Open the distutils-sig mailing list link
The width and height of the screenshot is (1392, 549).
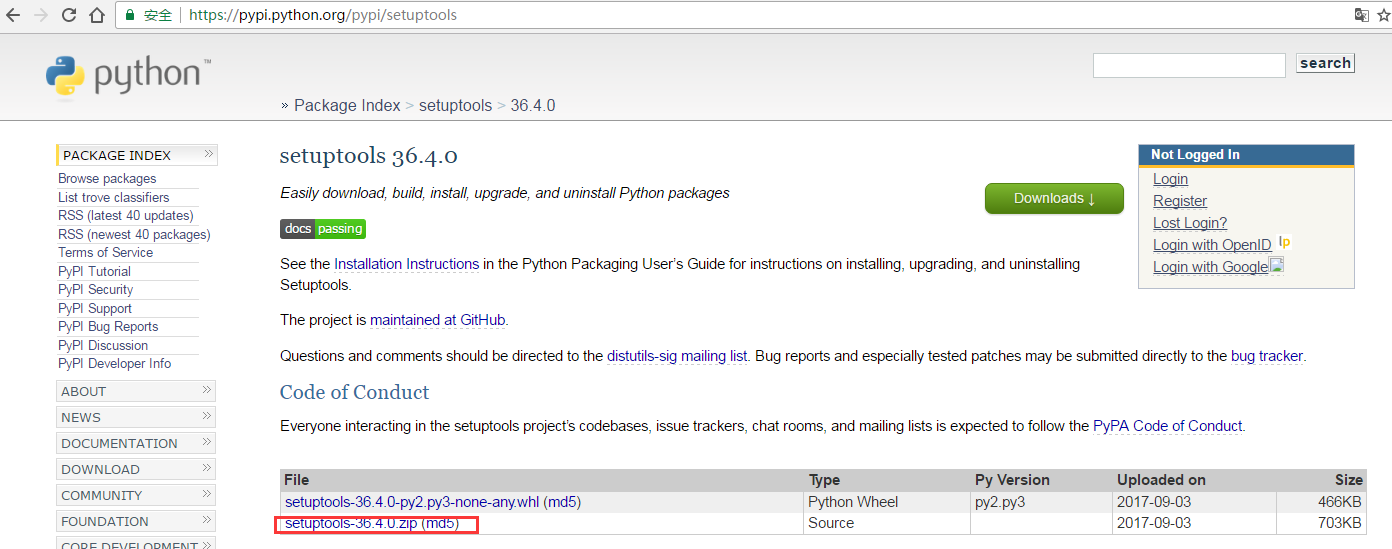677,355
